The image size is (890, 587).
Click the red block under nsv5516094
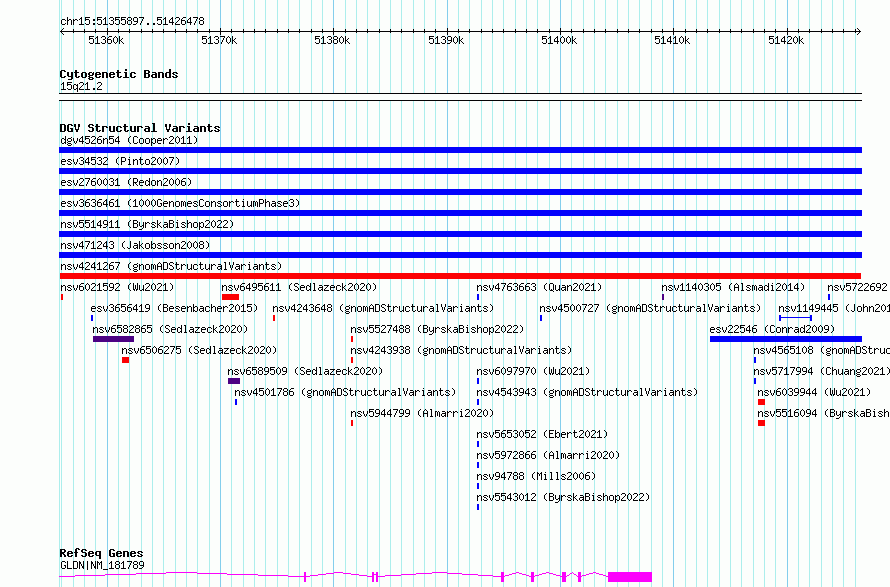click(761, 423)
